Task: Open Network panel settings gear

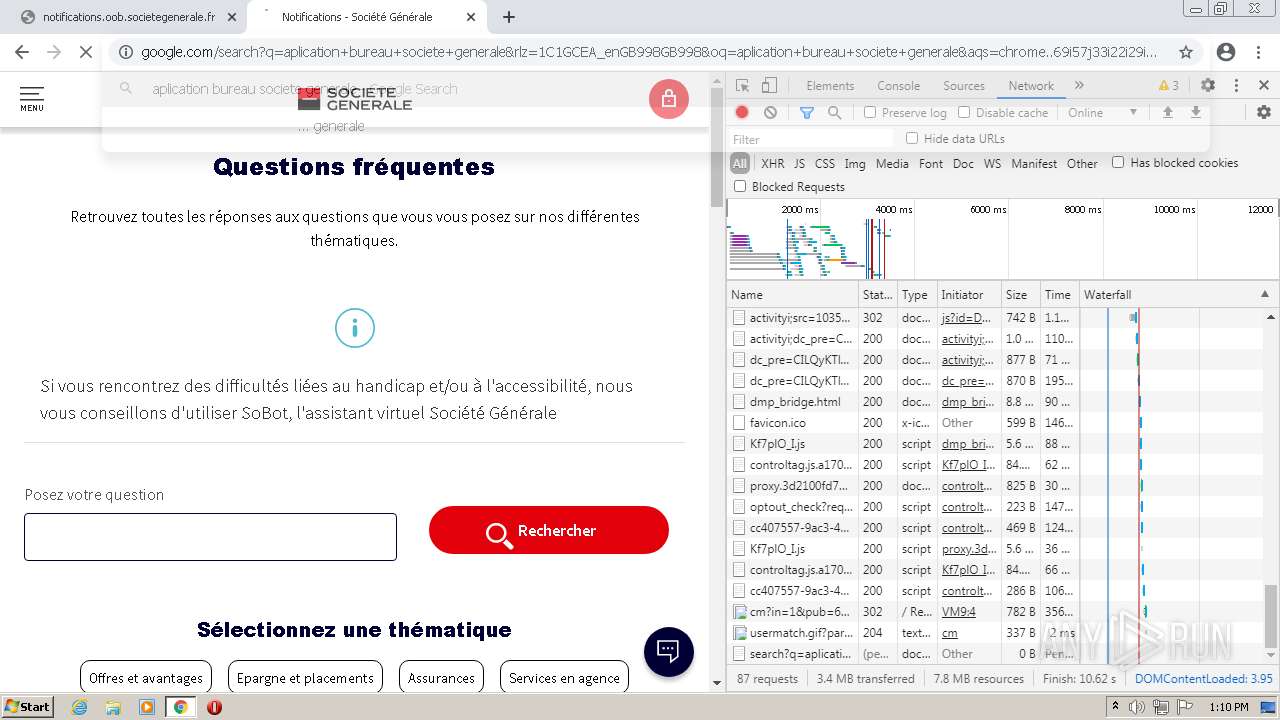Action: tap(1264, 113)
